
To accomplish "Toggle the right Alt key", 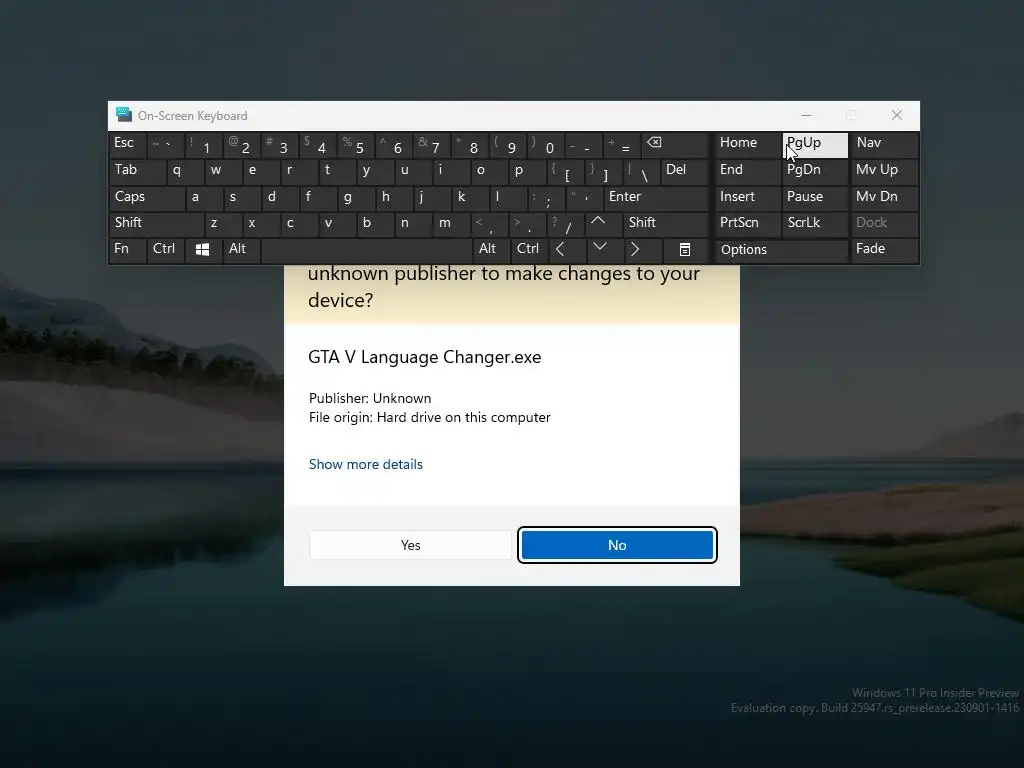I will pyautogui.click(x=491, y=249).
